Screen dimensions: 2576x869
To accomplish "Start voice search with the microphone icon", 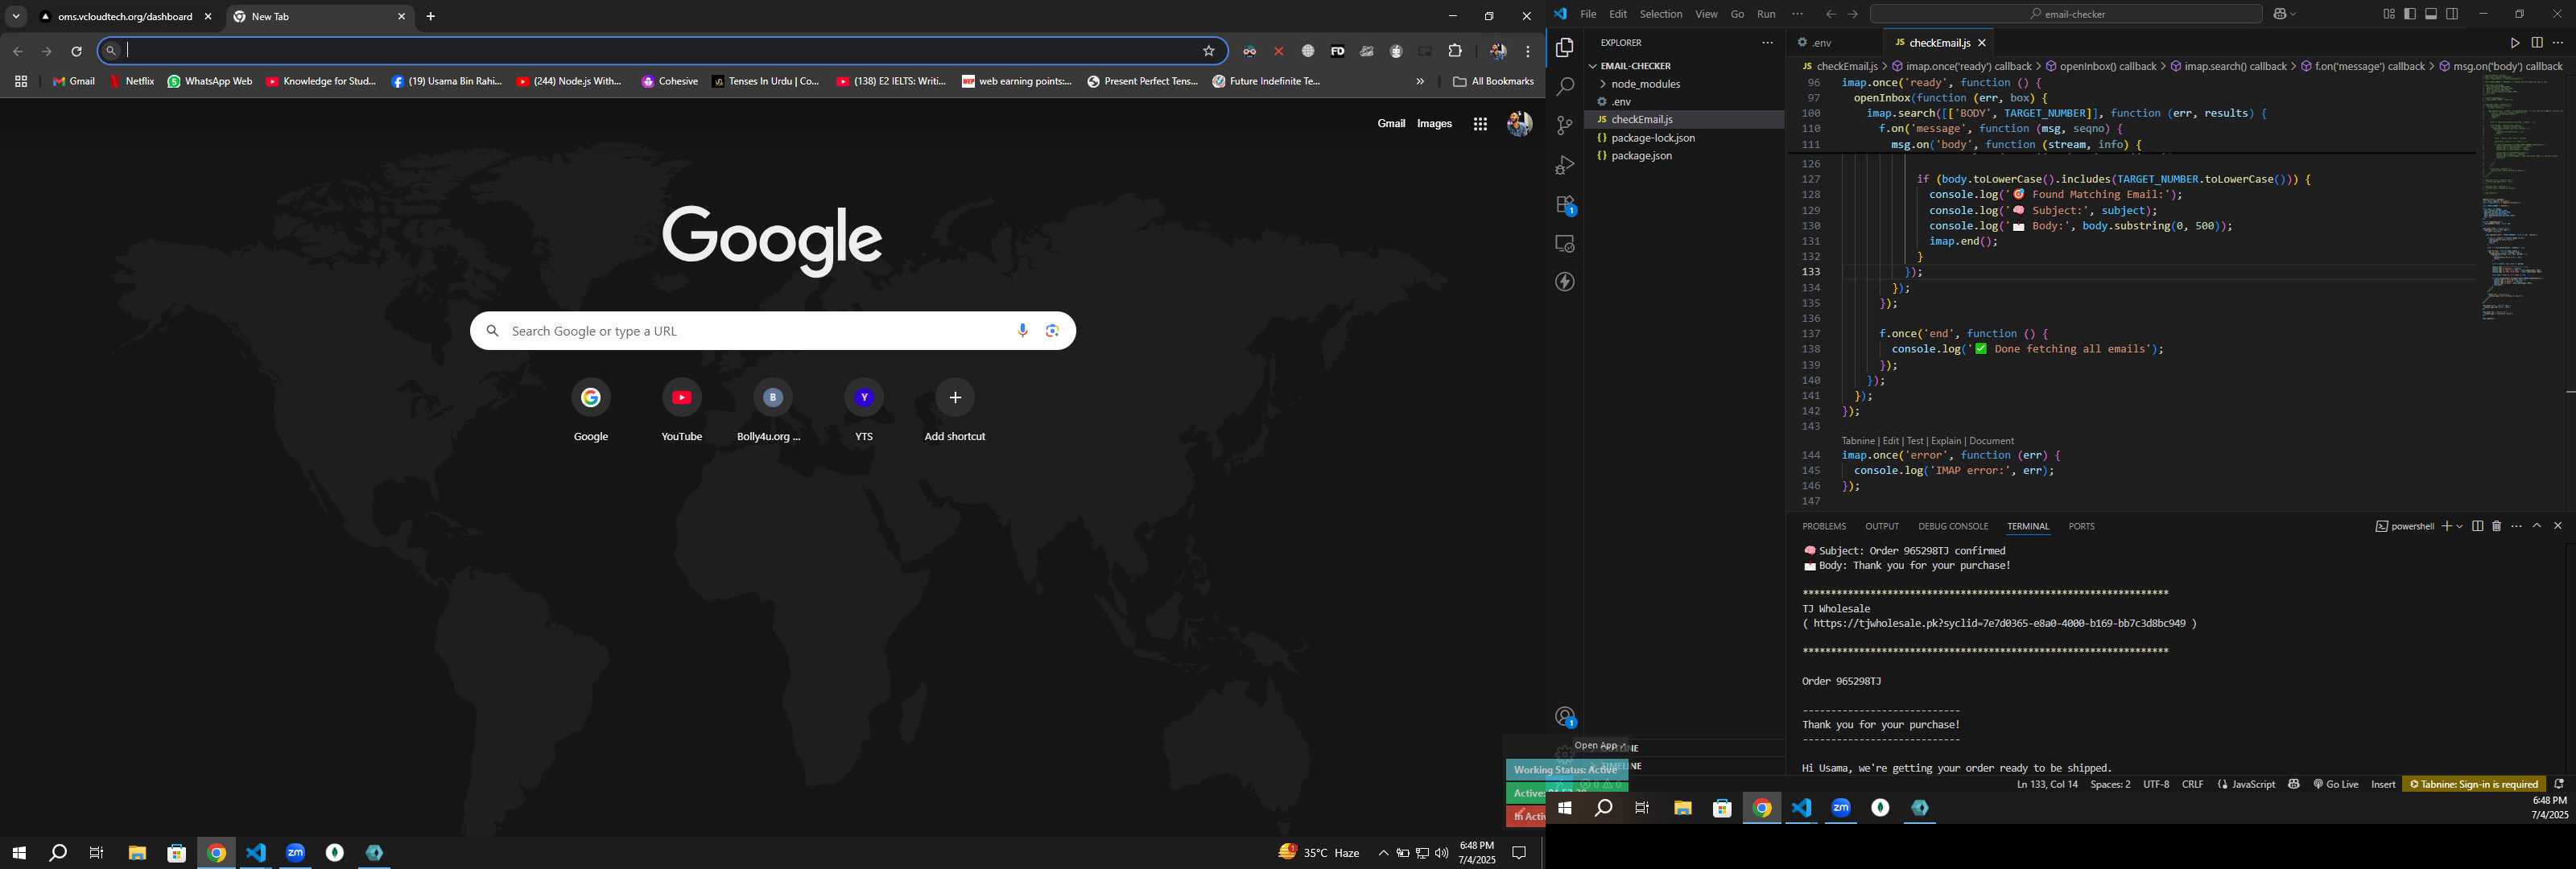I will click(1022, 331).
